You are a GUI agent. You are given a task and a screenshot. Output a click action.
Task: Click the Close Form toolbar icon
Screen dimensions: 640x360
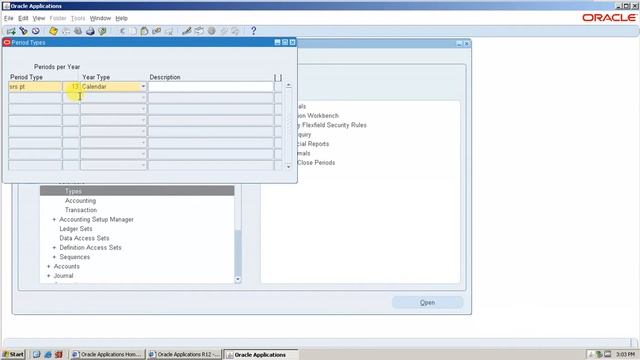click(102, 31)
